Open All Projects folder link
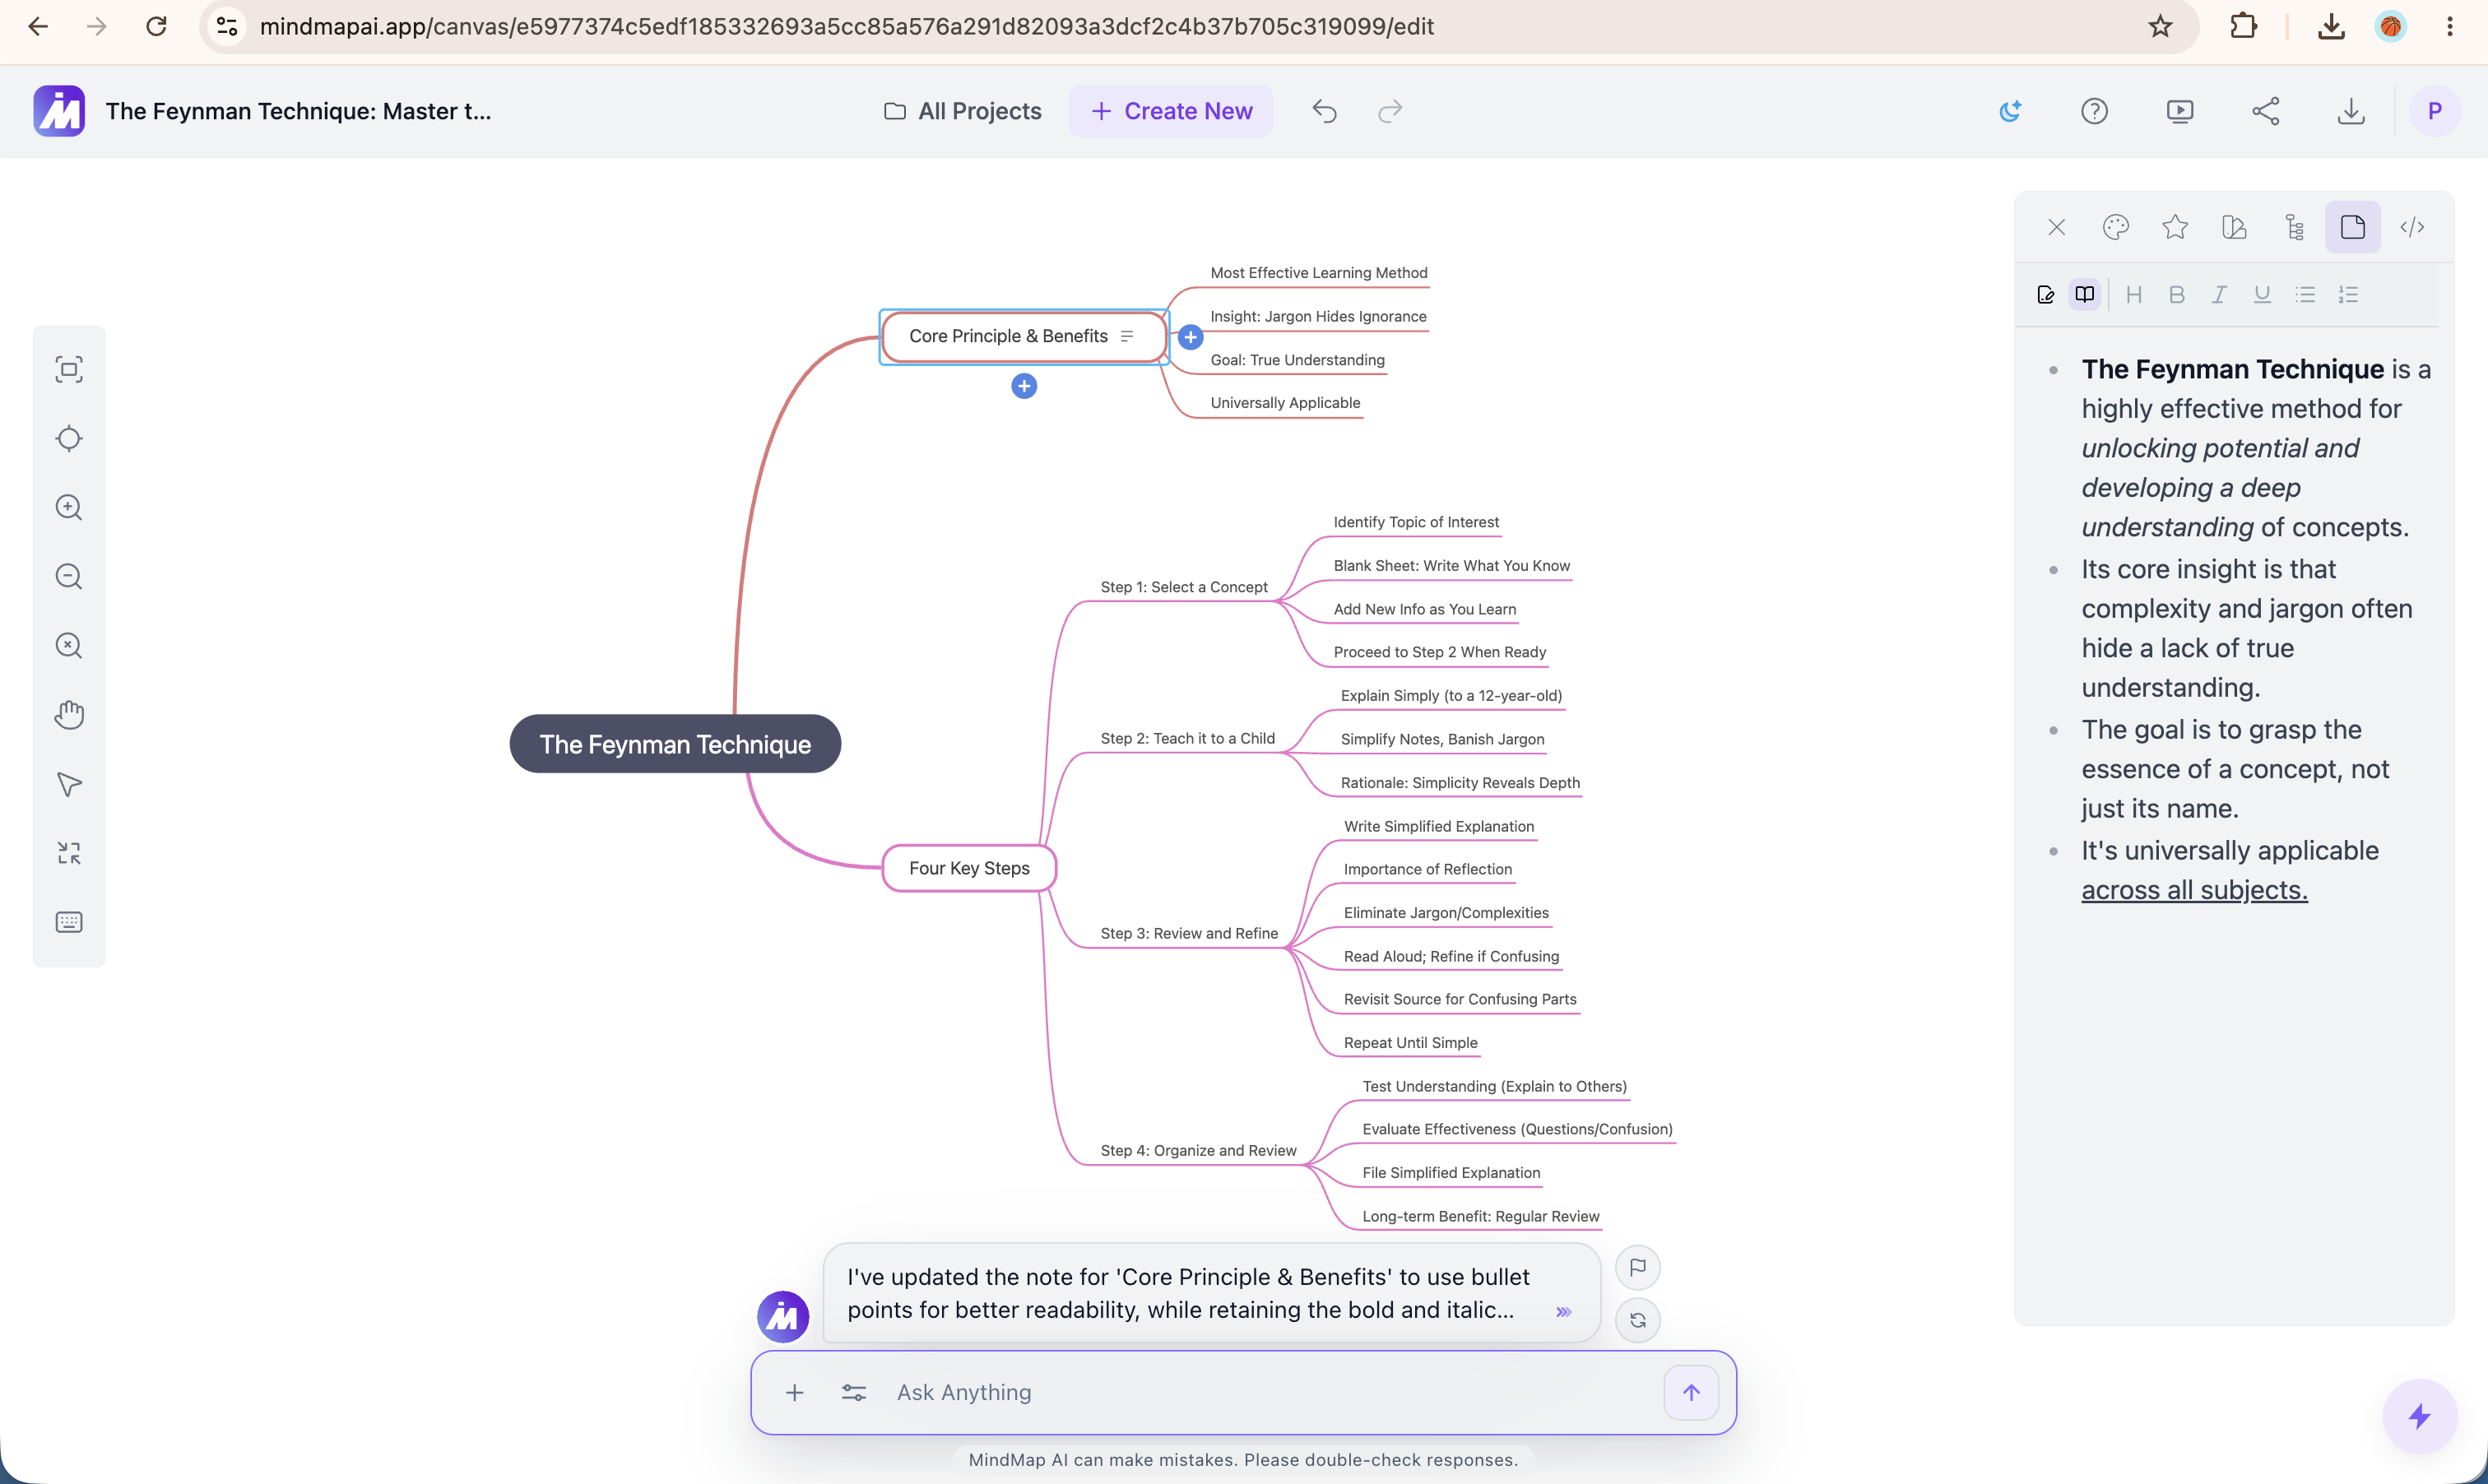The image size is (2488, 1484). tap(962, 111)
